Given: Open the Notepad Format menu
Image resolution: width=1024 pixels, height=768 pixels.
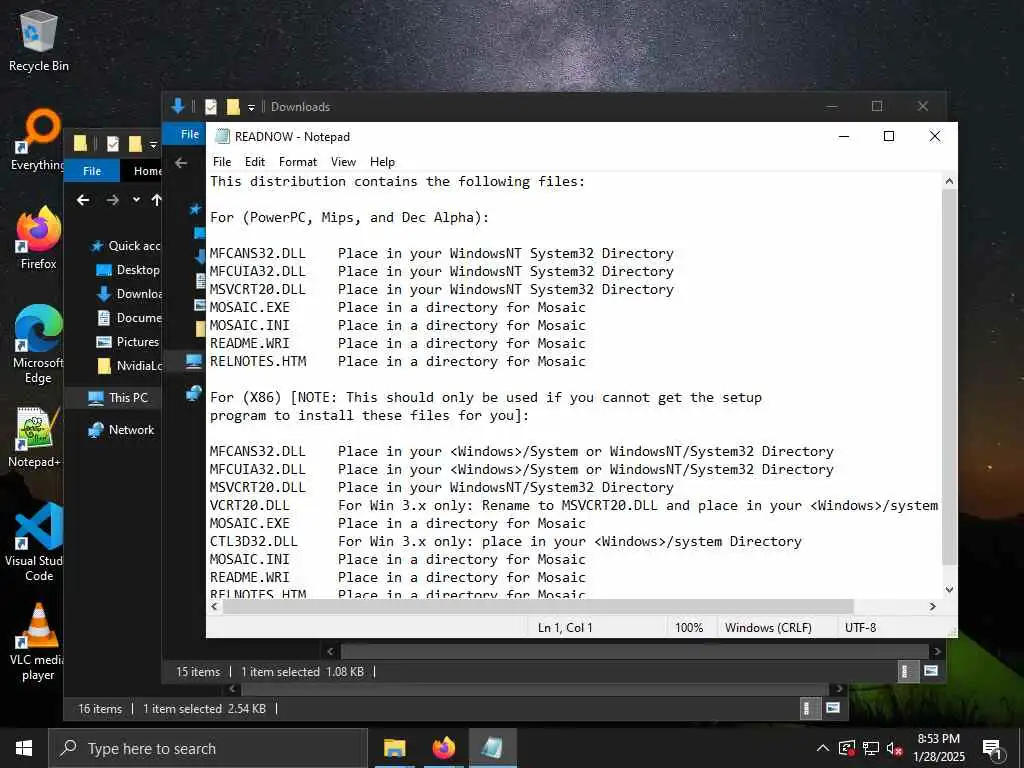Looking at the screenshot, I should click(298, 162).
